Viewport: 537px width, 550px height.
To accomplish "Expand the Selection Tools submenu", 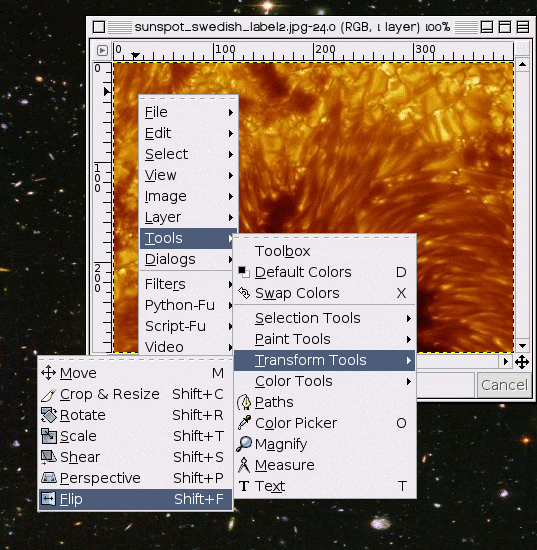I will click(x=324, y=318).
